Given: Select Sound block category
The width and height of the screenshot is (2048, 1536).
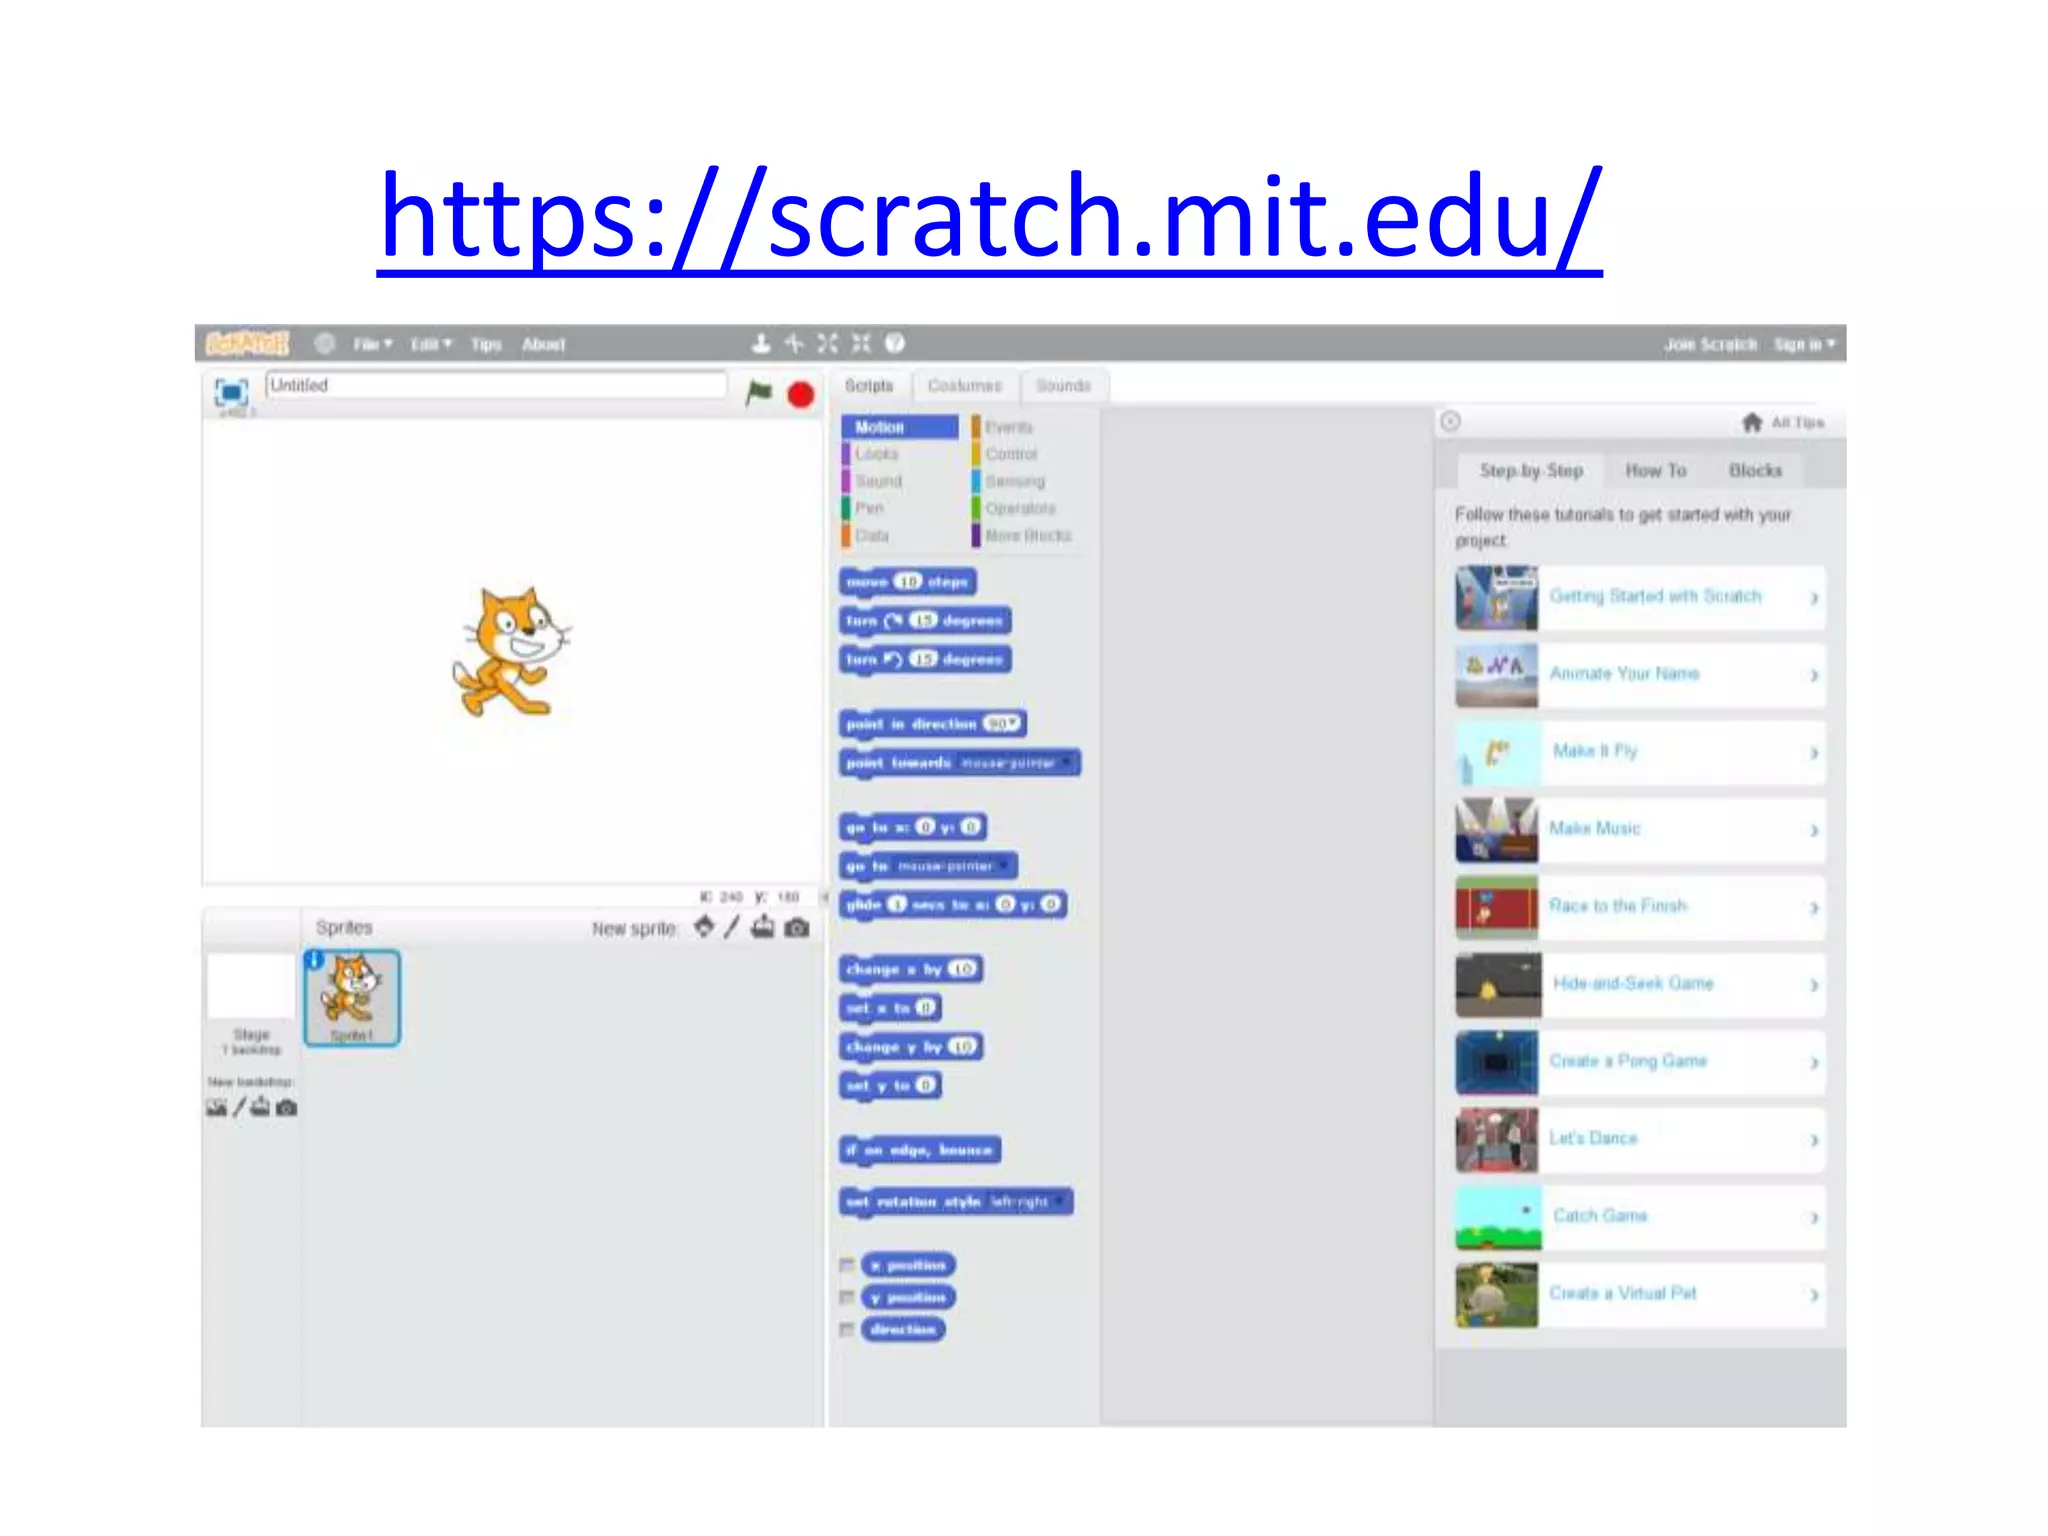Looking at the screenshot, I should (877, 481).
